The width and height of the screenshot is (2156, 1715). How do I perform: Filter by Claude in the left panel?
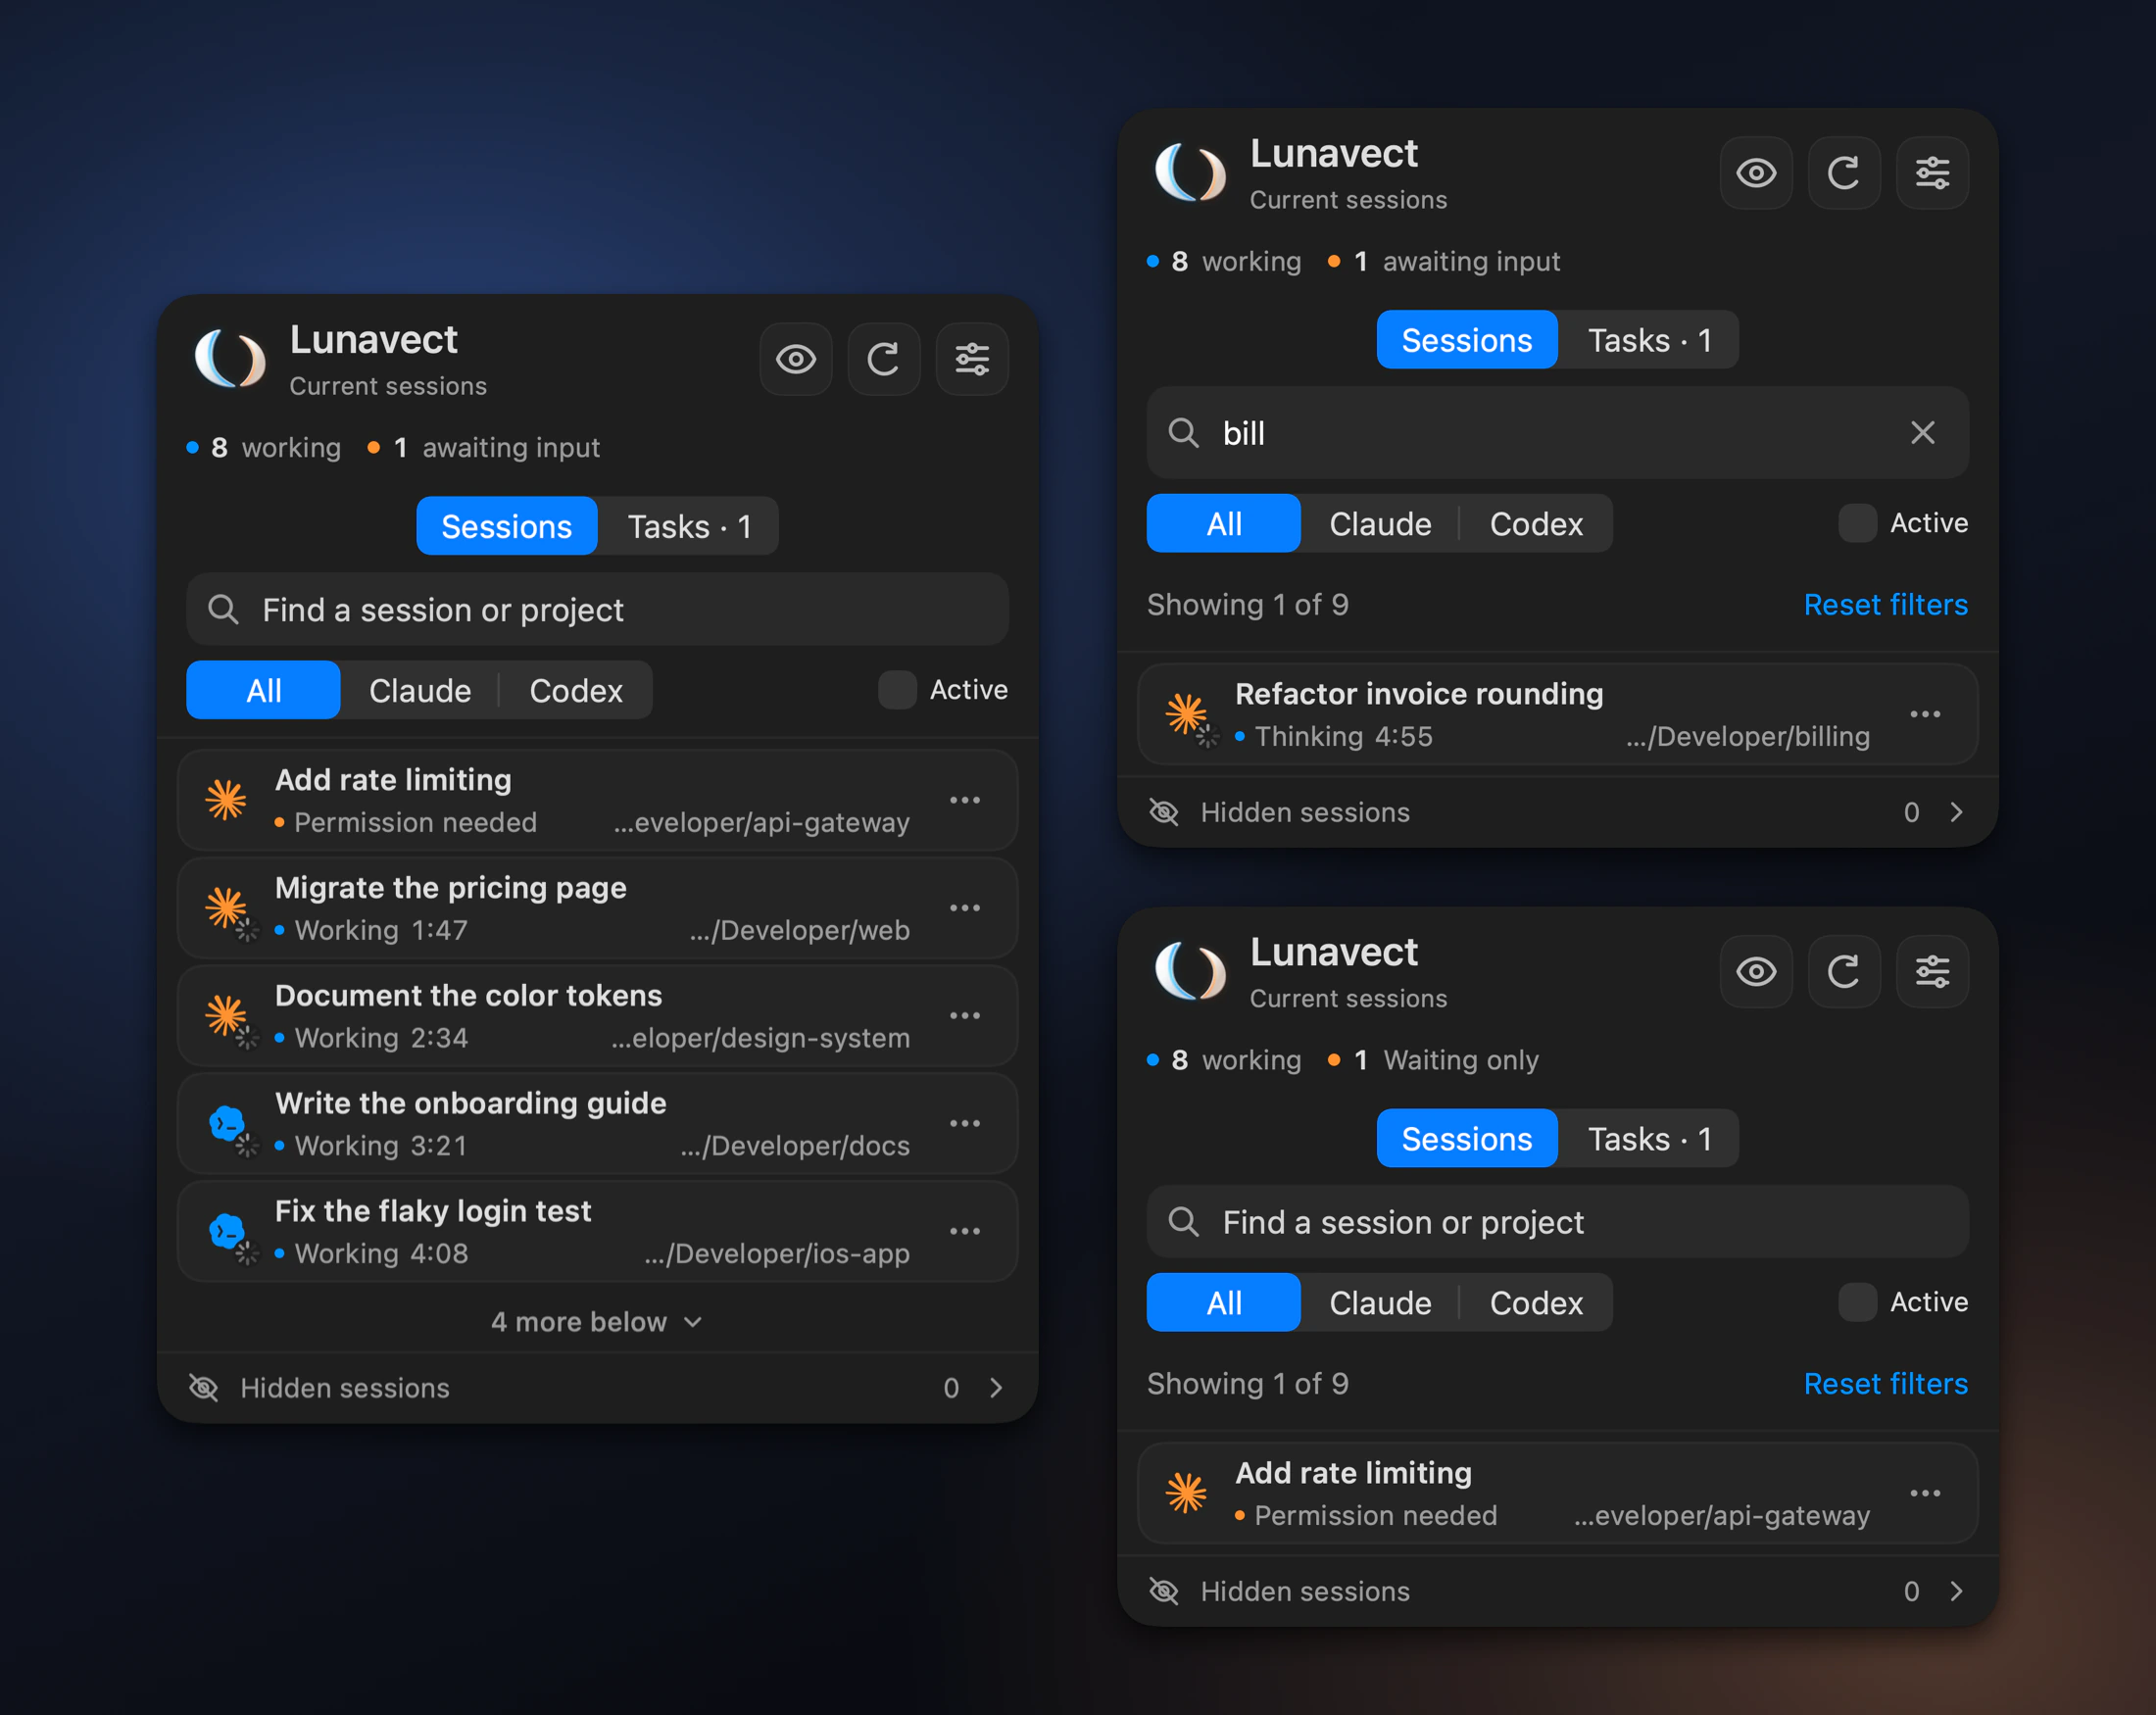tap(420, 690)
